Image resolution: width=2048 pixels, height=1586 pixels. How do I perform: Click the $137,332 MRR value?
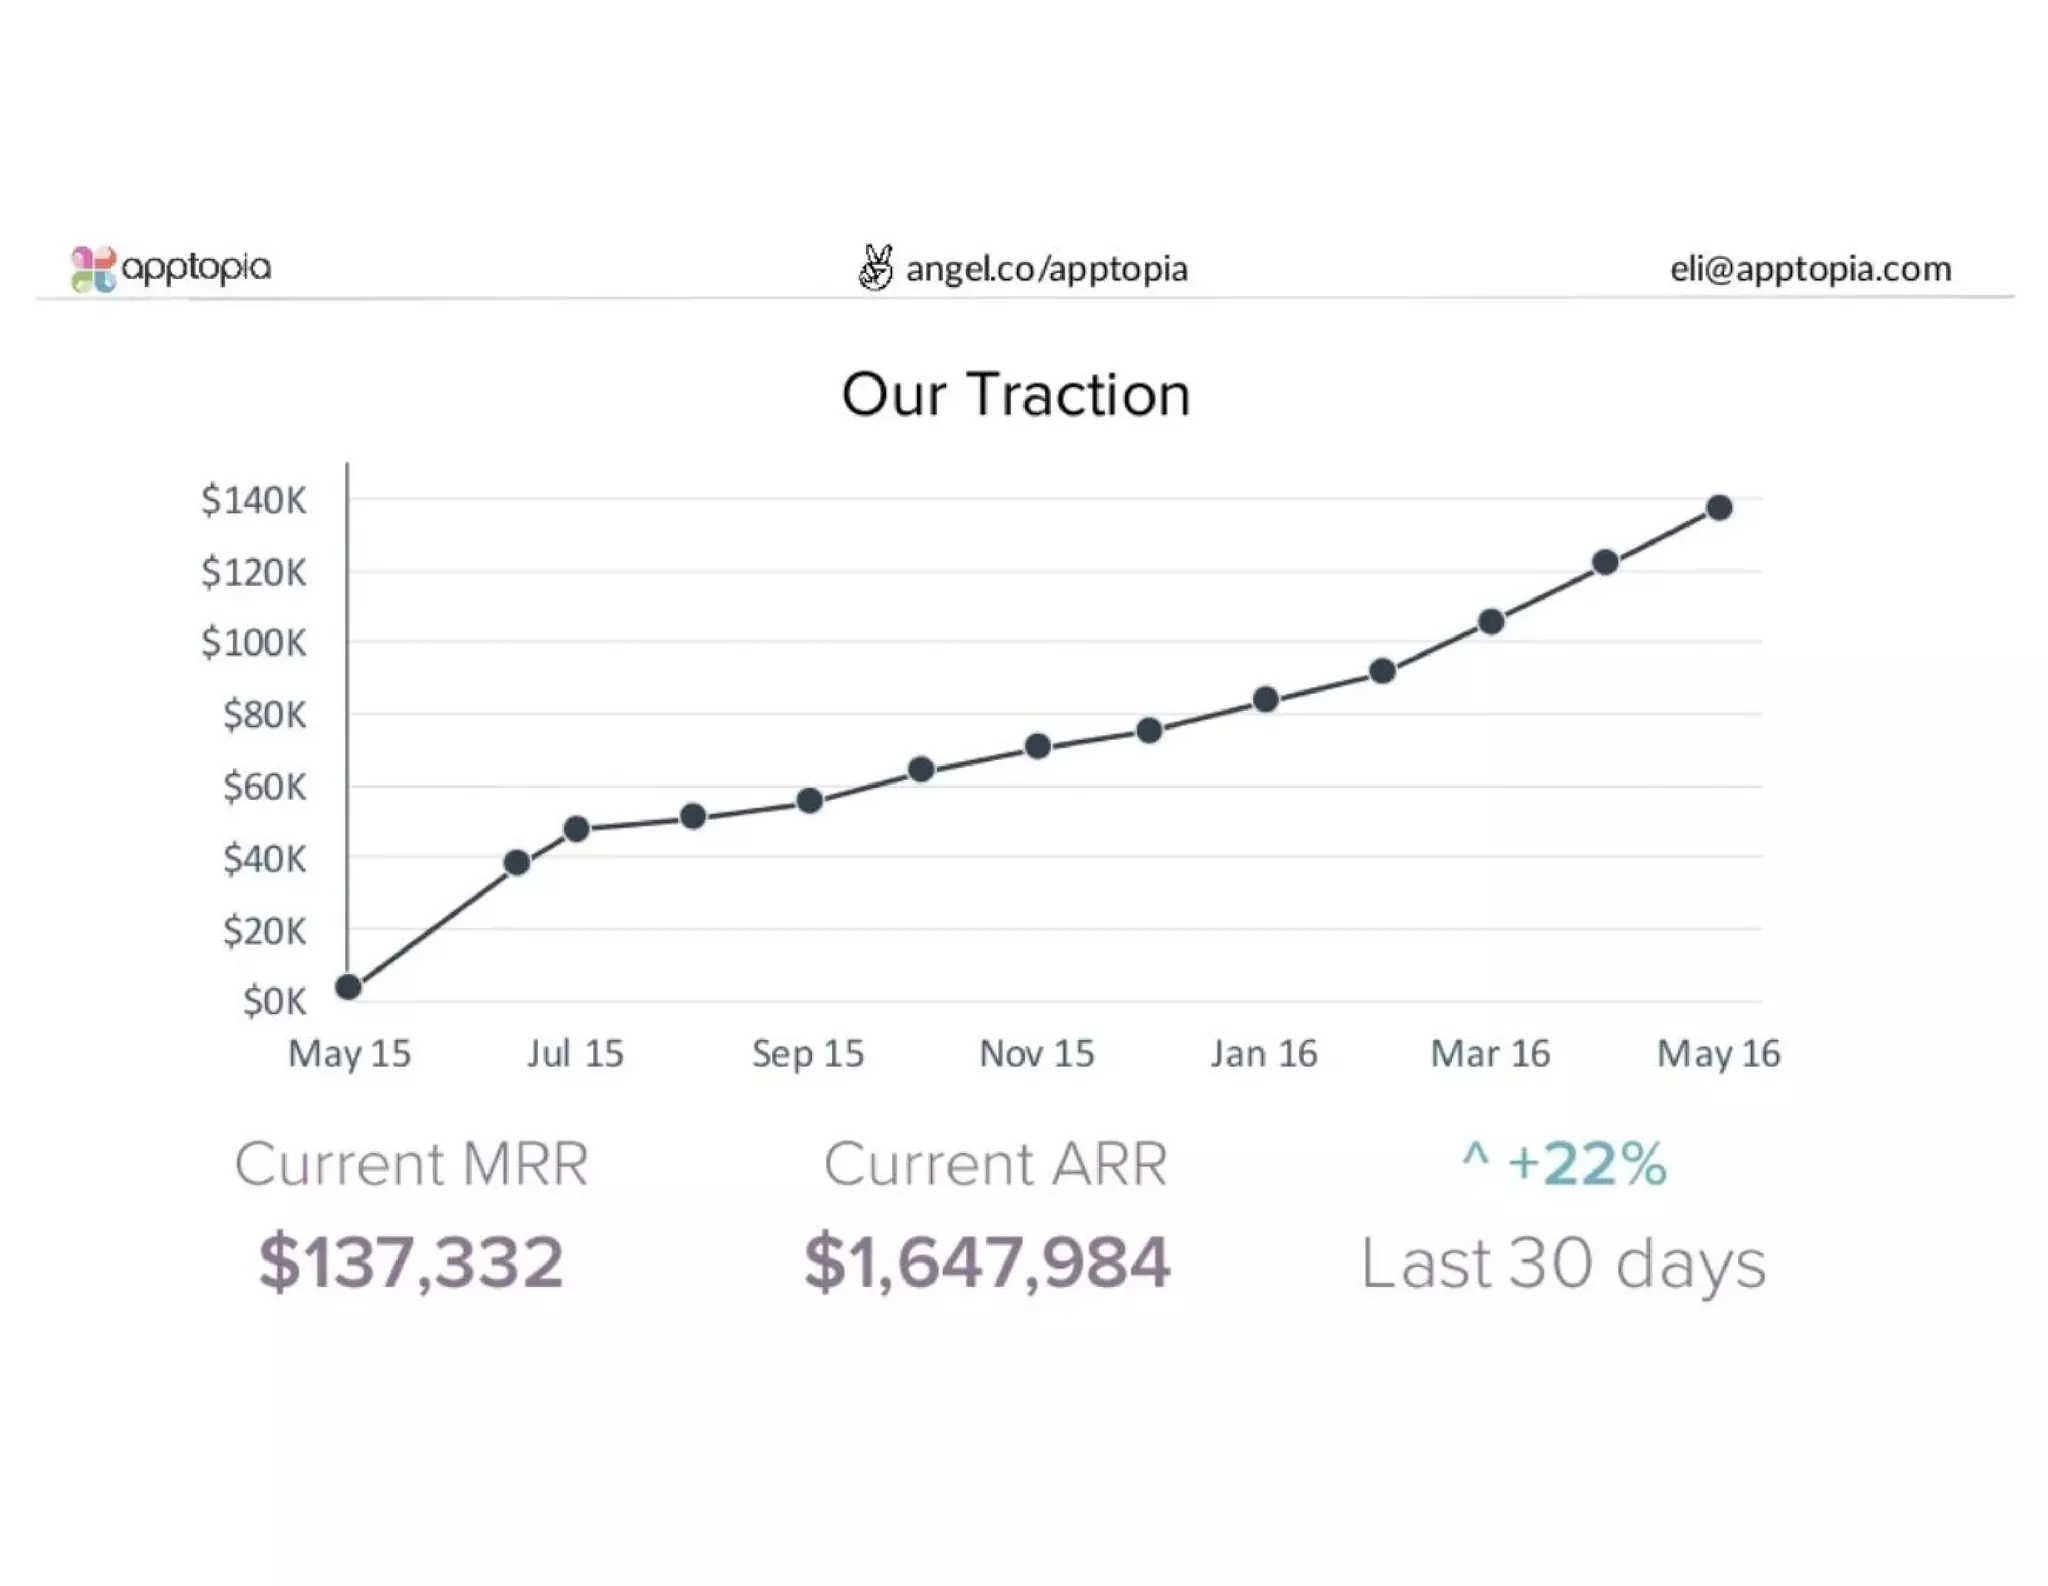(411, 1262)
